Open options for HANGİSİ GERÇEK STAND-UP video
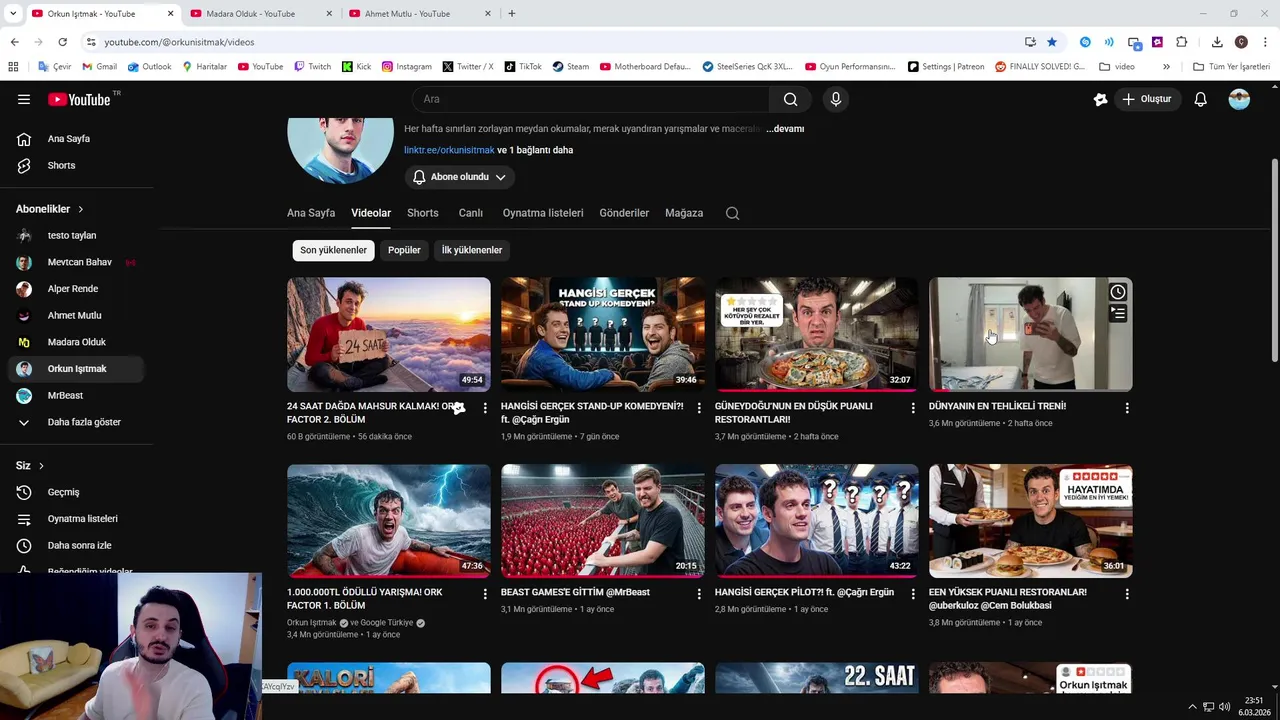 (x=699, y=408)
